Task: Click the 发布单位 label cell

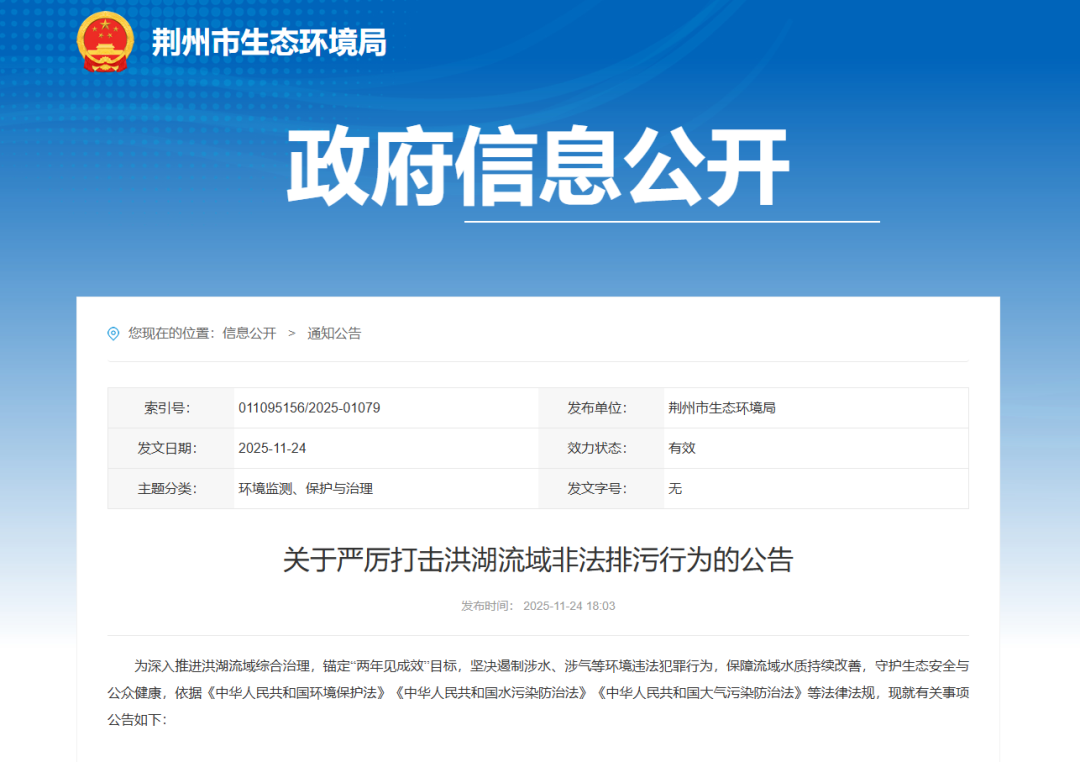Action: (x=601, y=408)
